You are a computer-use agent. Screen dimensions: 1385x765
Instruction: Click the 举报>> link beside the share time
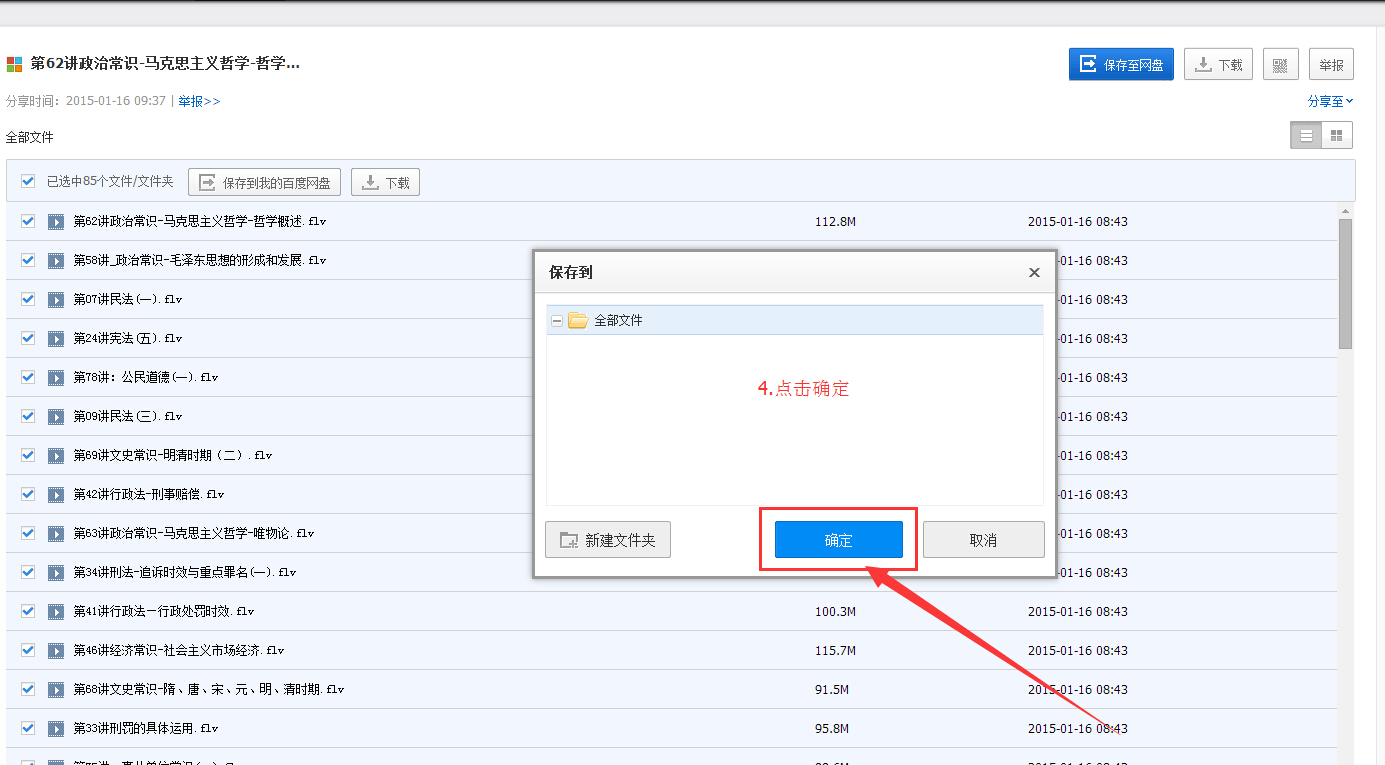[199, 101]
